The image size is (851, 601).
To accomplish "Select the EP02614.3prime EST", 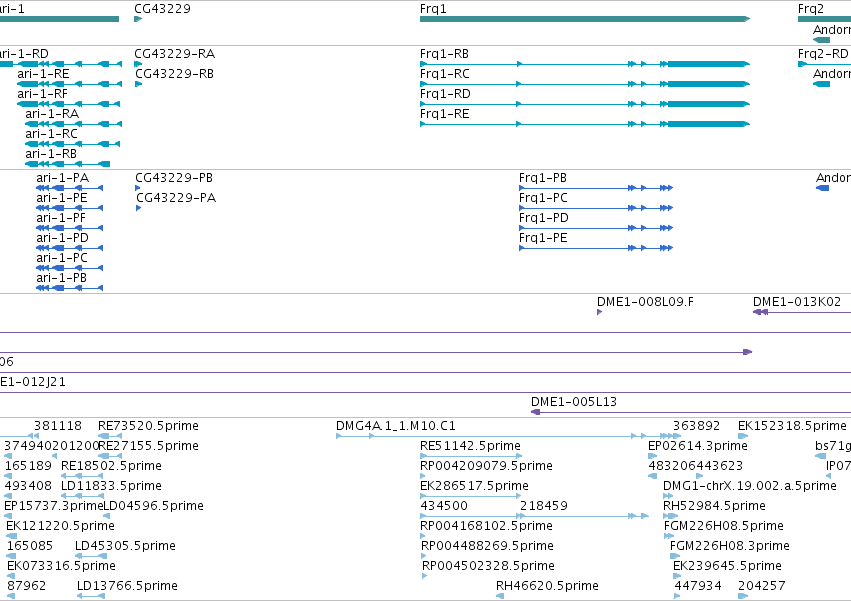I will point(652,456).
